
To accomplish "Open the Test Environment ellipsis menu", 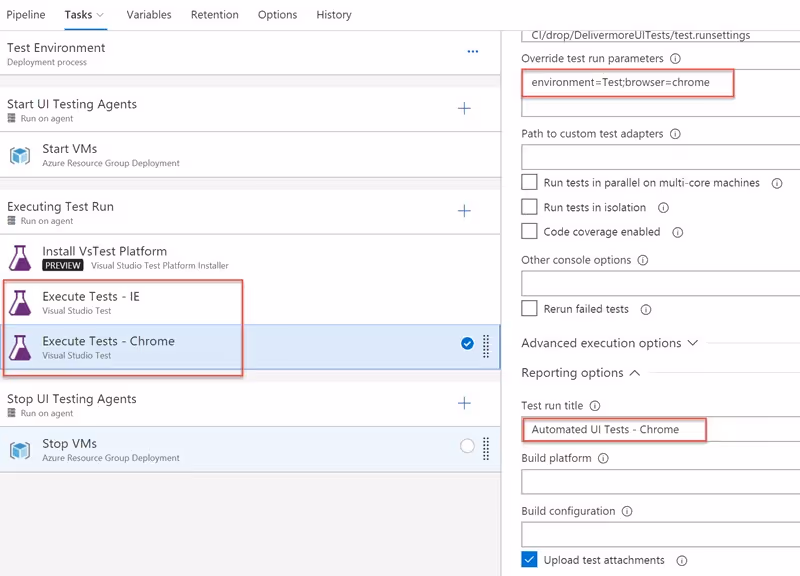I will [x=472, y=52].
